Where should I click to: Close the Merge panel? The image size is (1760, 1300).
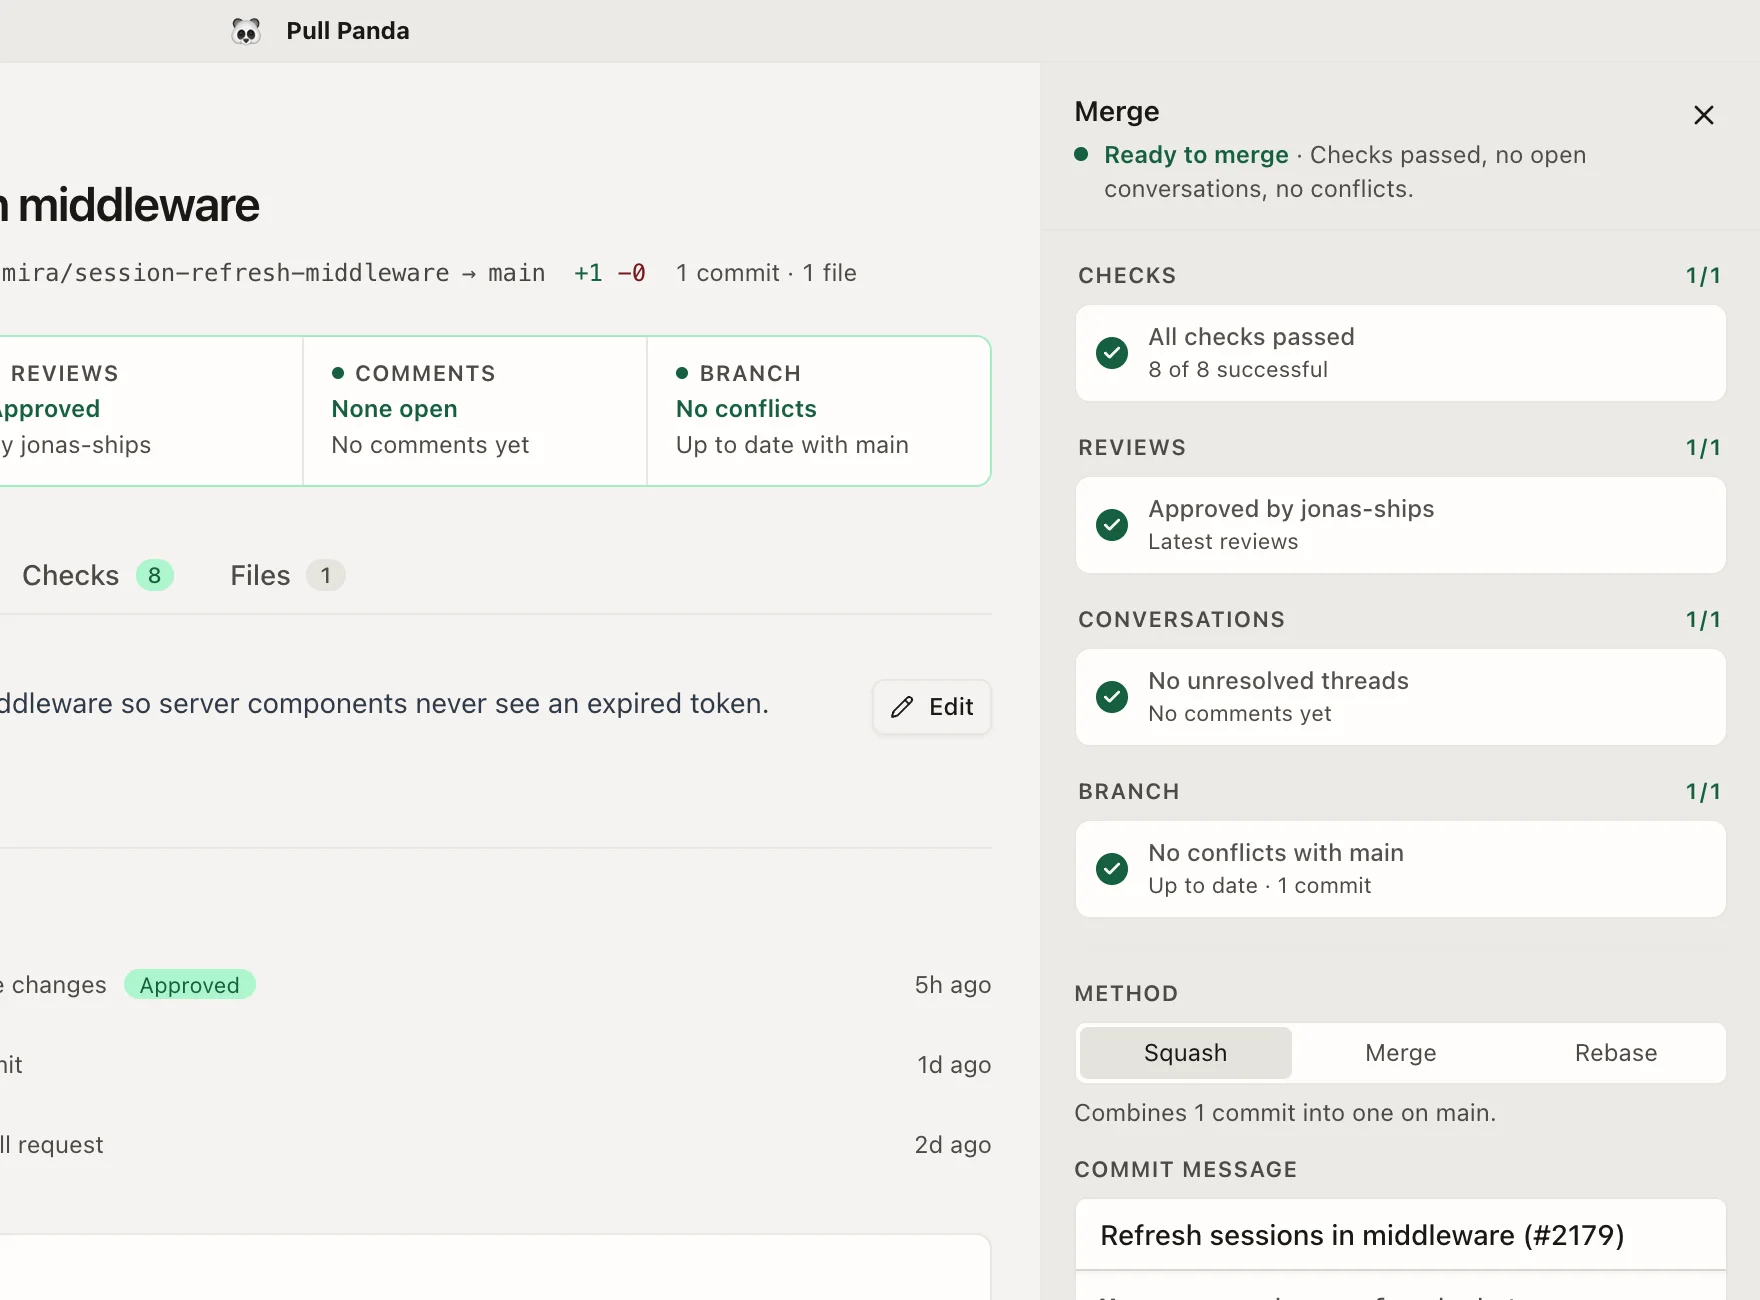click(x=1704, y=115)
